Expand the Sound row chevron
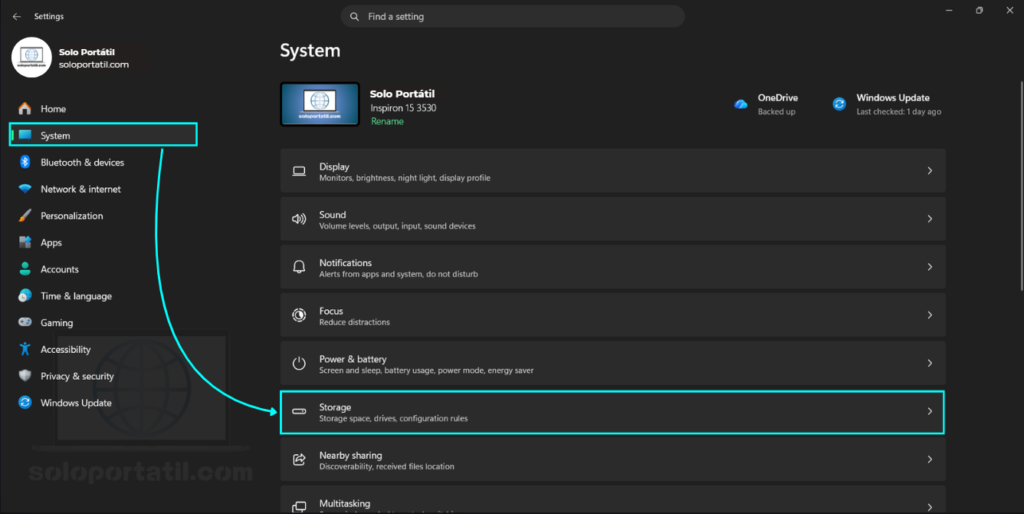Image resolution: width=1024 pixels, height=514 pixels. (x=930, y=219)
